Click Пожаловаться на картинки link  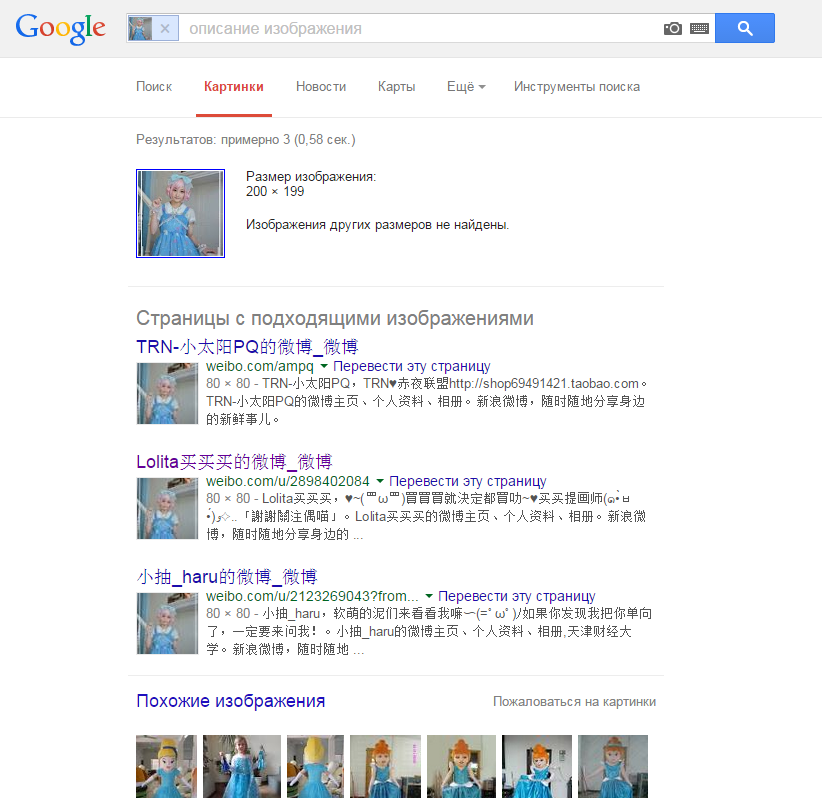tap(574, 702)
